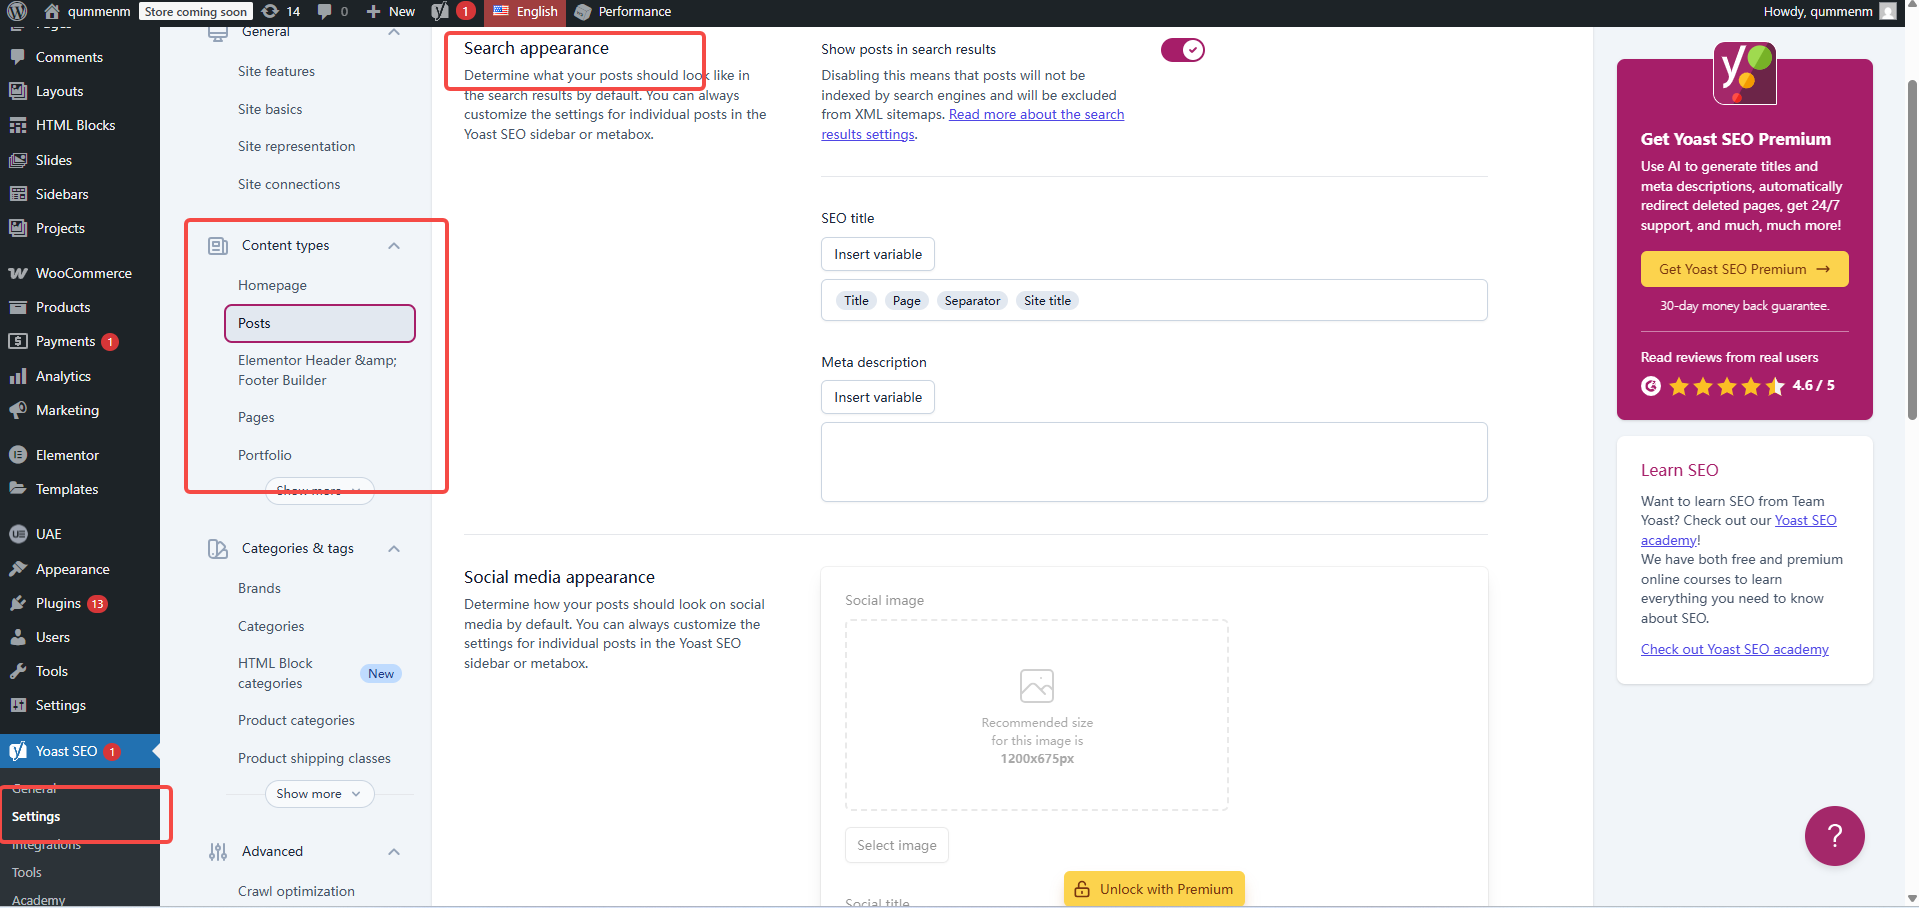Expand Show more under Categories & tags
This screenshot has height=908, width=1919.
[319, 794]
